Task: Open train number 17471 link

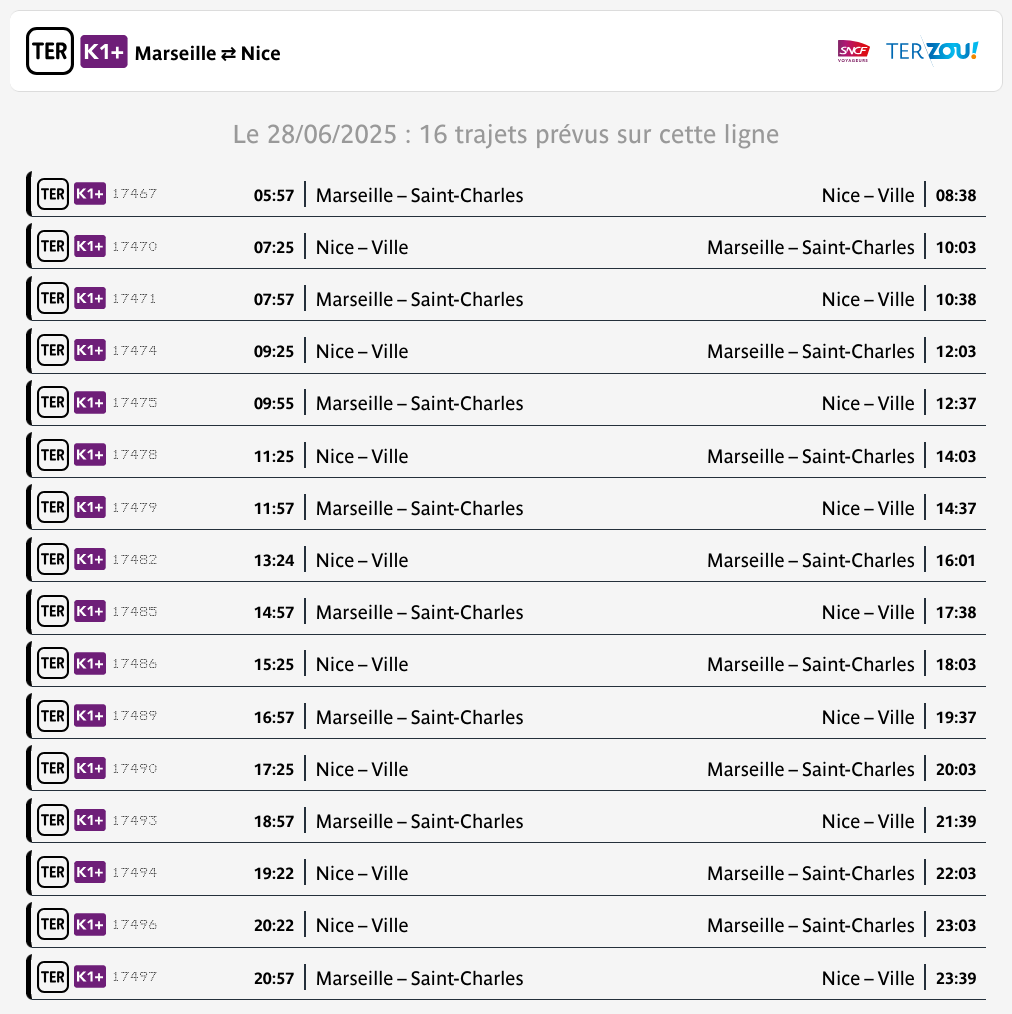Action: click(135, 299)
